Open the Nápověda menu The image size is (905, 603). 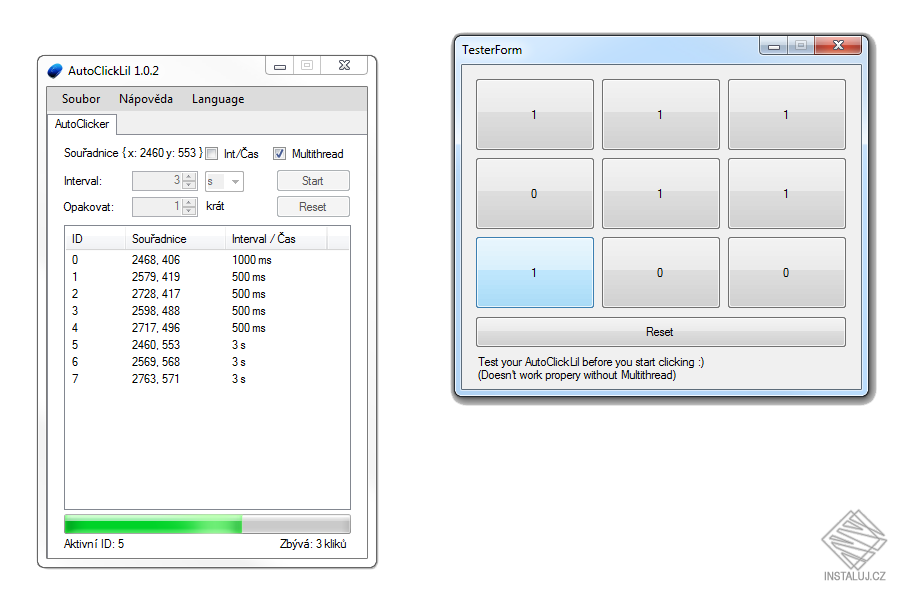click(146, 99)
